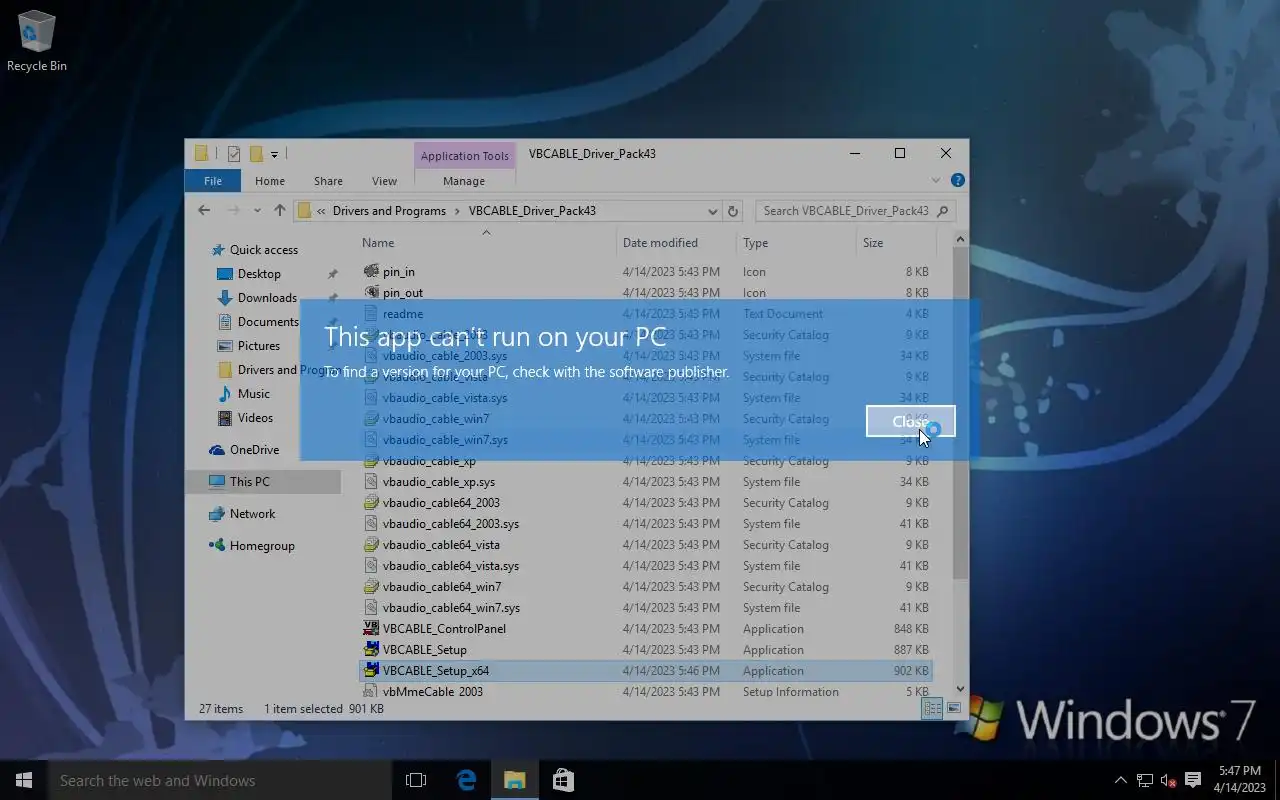Select the vbaudio_cable64_win7.sys file
Image resolution: width=1280 pixels, height=800 pixels.
pos(645,608)
